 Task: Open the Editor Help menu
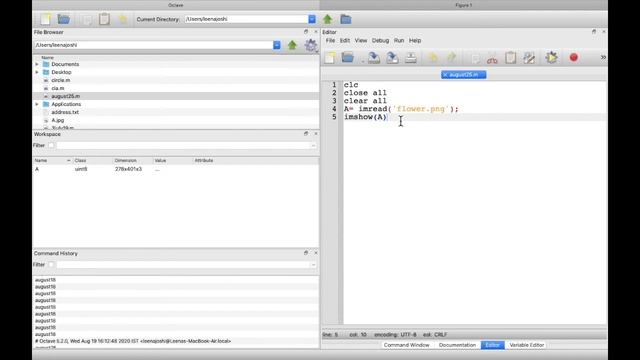tap(415, 40)
